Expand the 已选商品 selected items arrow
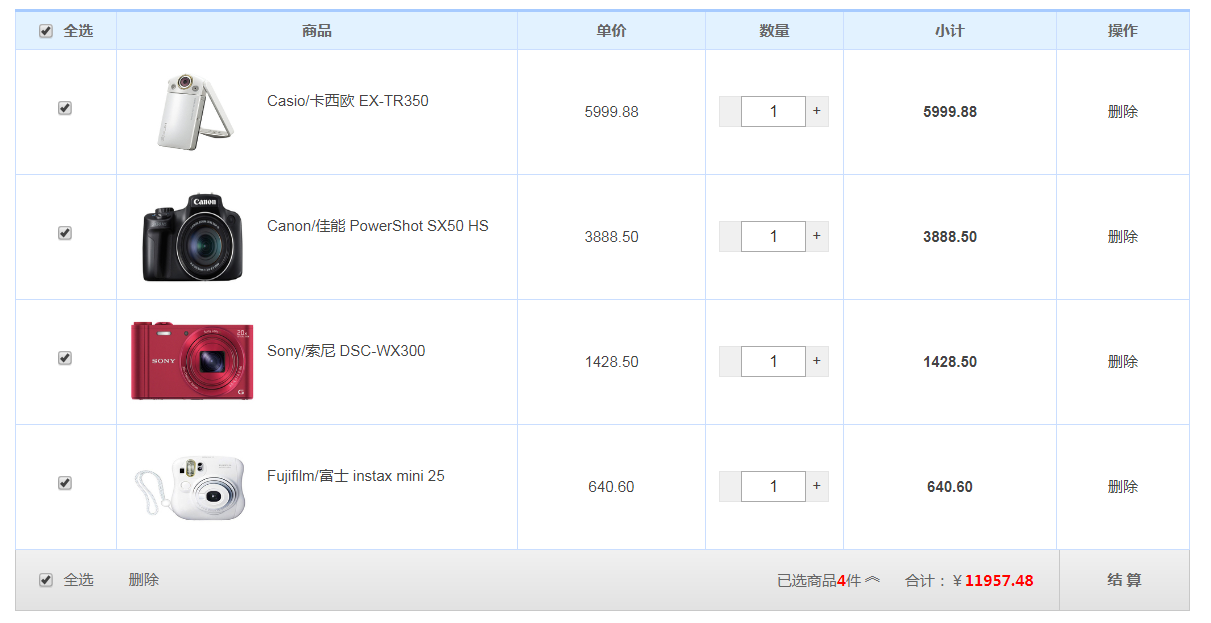1211x623 pixels. click(872, 580)
